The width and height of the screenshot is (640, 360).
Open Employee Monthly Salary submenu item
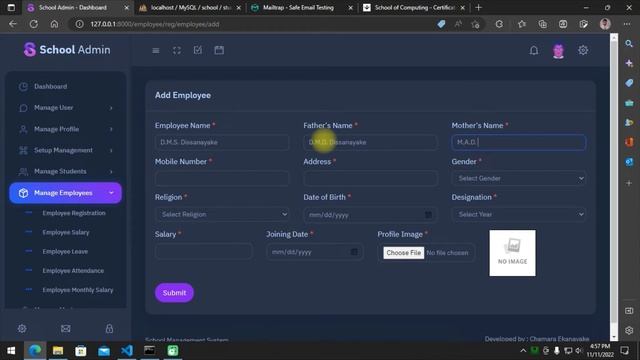click(x=78, y=290)
